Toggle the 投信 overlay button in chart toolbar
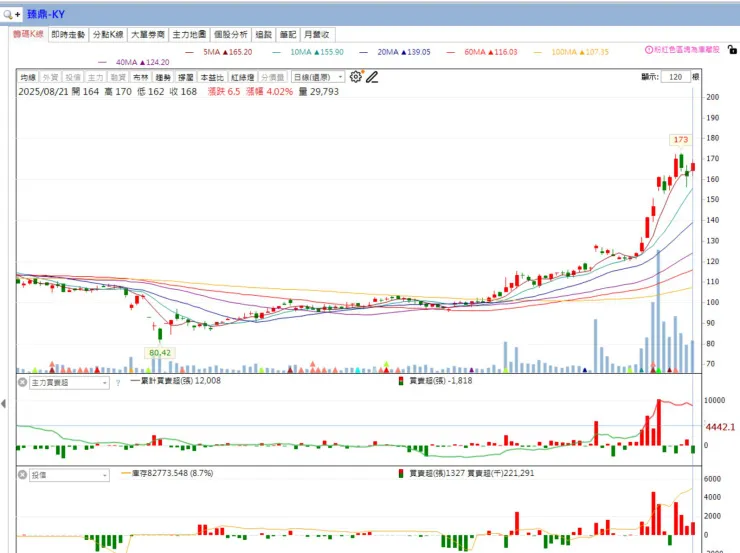Screen dimensions: 740x553 click(x=73, y=77)
